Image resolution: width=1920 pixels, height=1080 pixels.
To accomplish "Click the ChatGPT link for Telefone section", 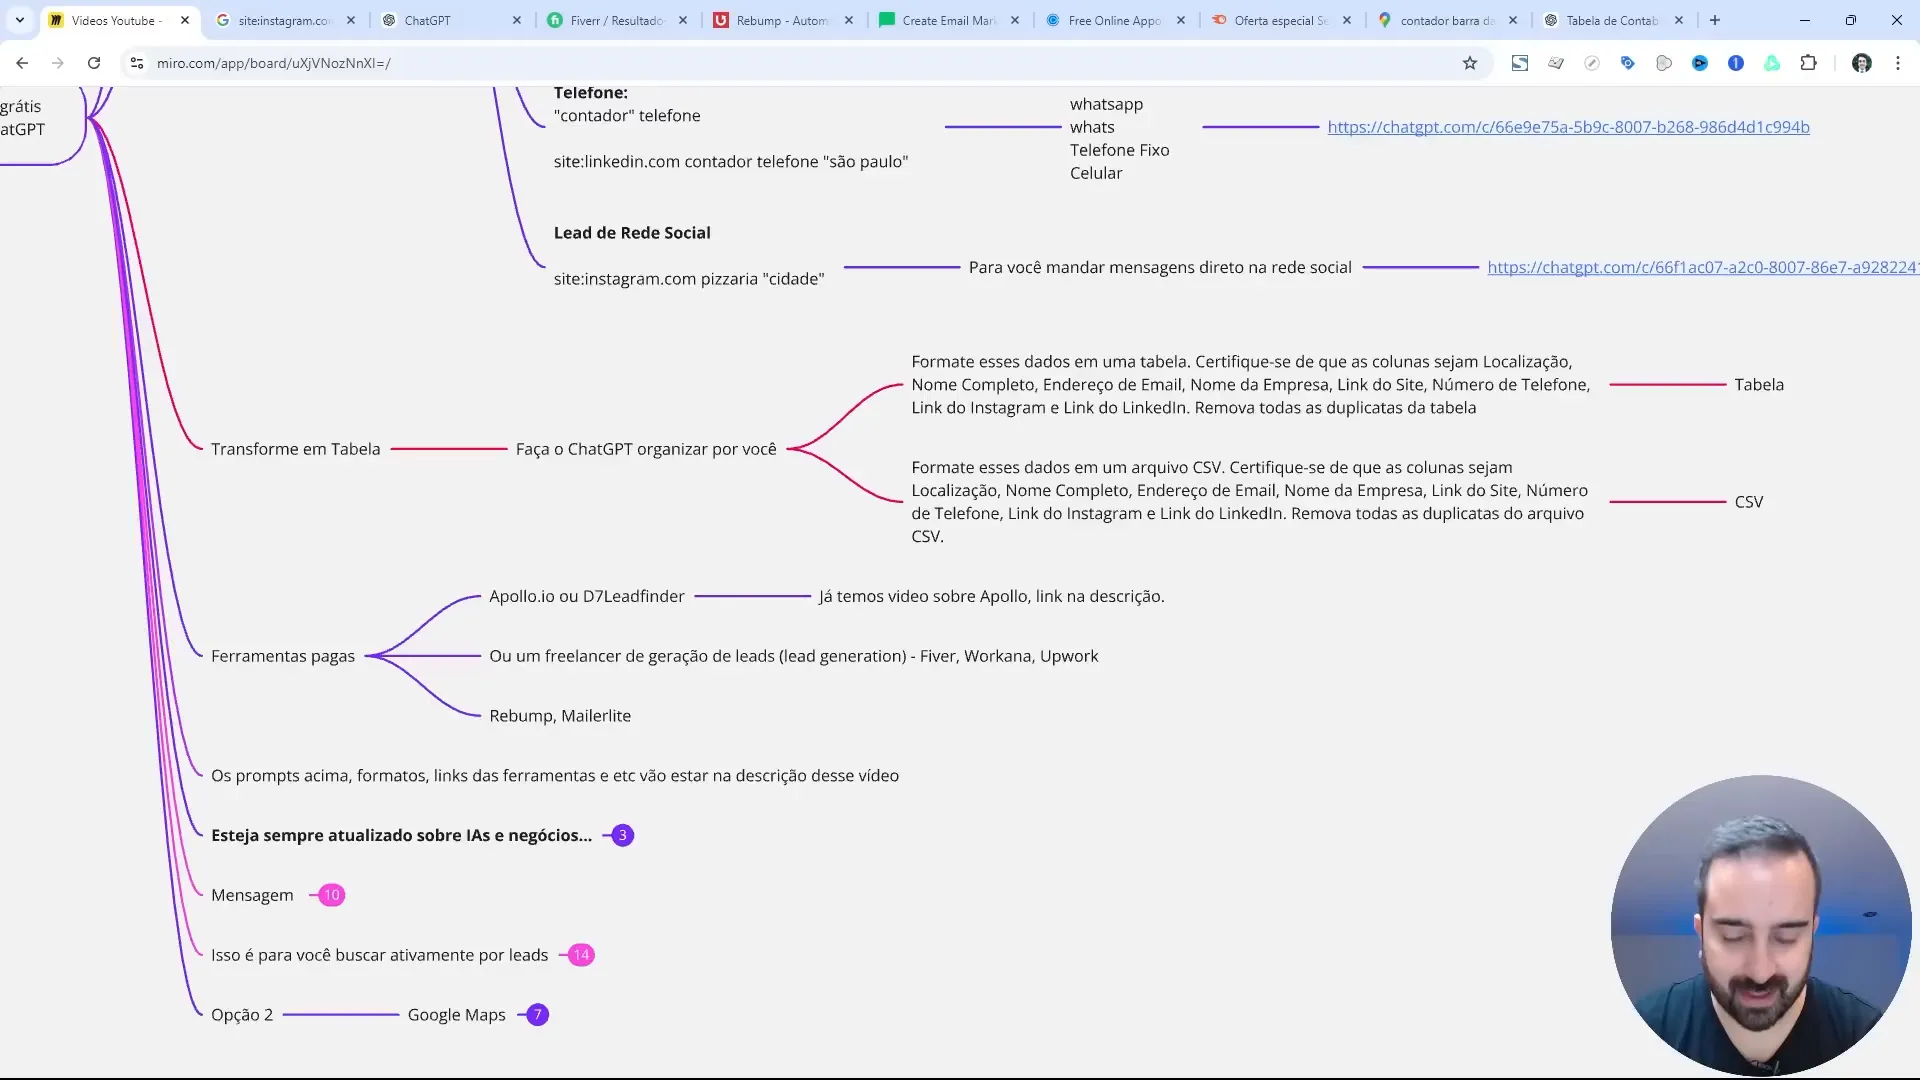I will 1568,127.
